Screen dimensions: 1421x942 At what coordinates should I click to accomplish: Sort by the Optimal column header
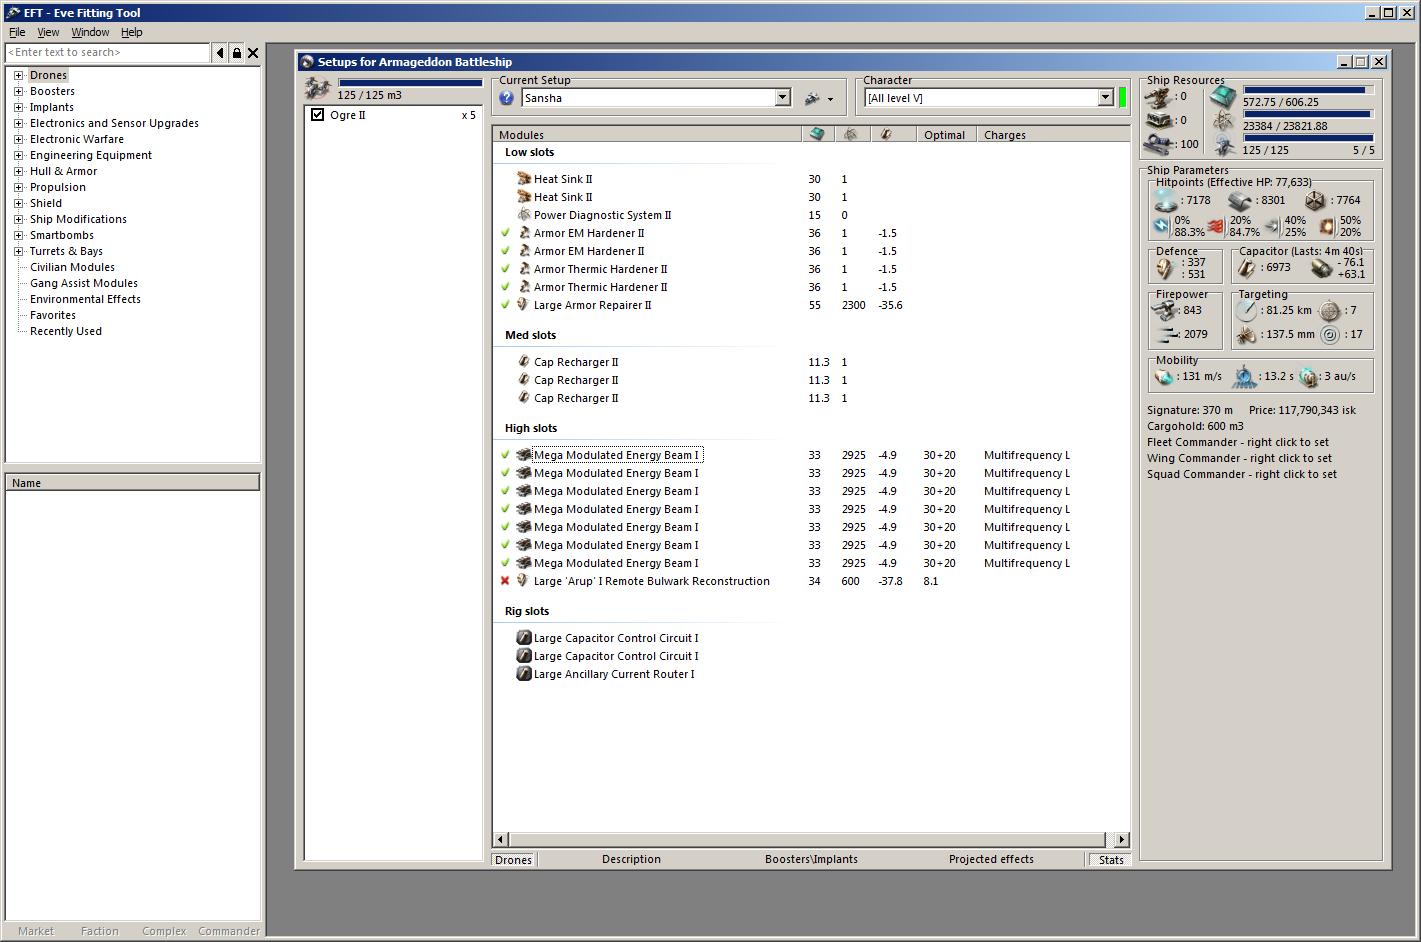(x=945, y=135)
